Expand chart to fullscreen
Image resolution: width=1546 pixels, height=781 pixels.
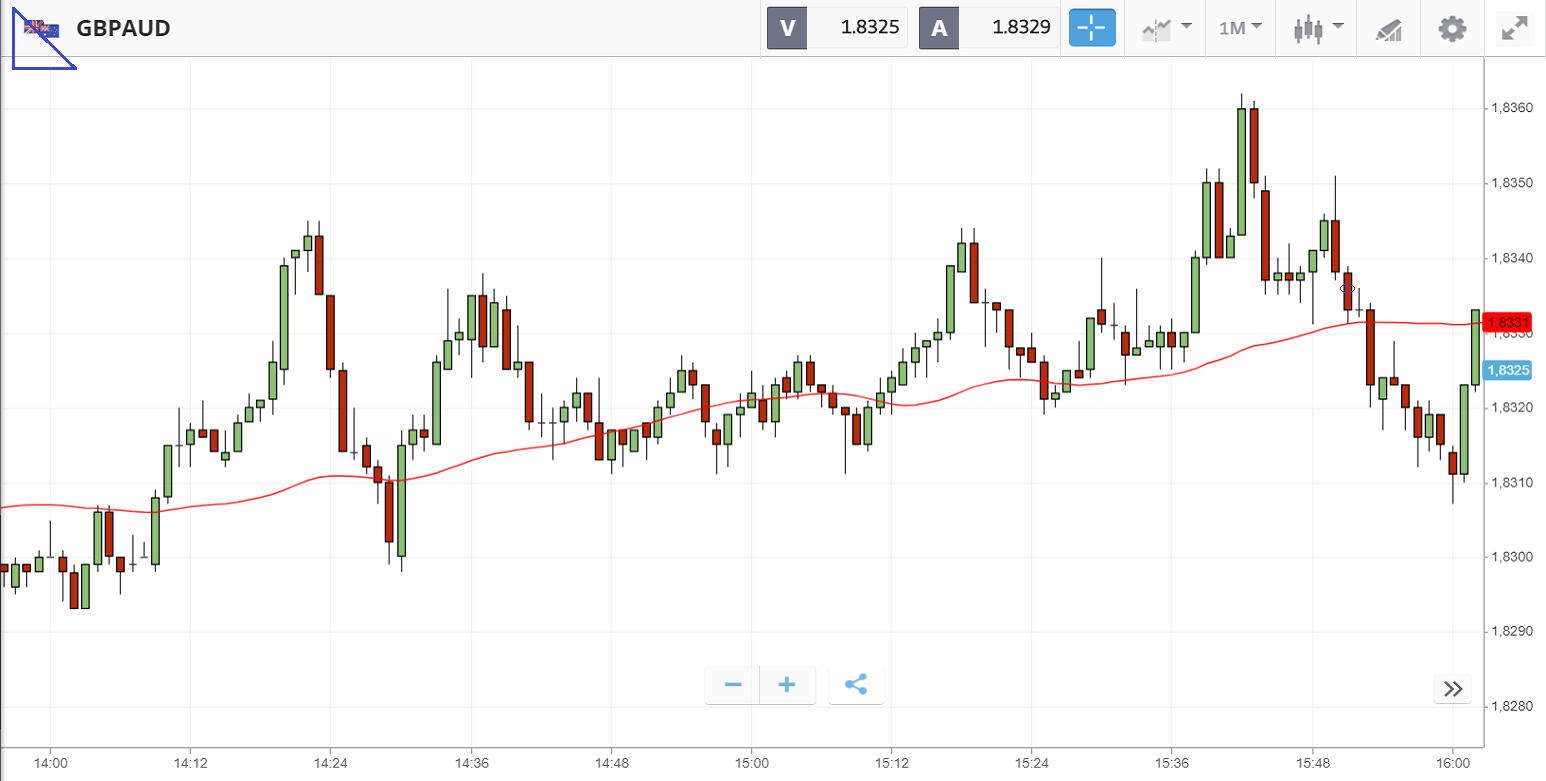(x=1516, y=28)
